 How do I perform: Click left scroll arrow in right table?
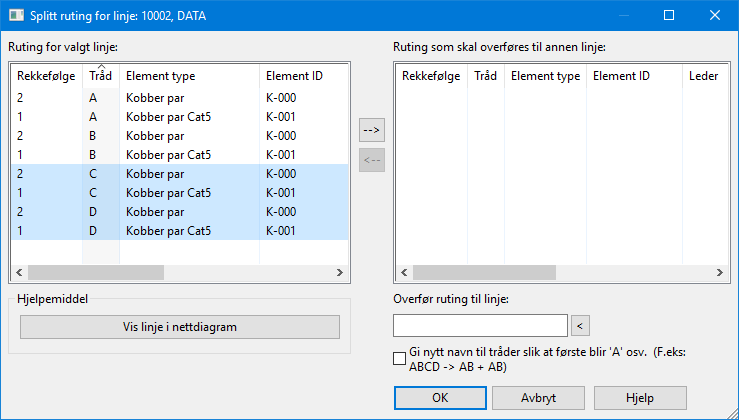tap(404, 272)
